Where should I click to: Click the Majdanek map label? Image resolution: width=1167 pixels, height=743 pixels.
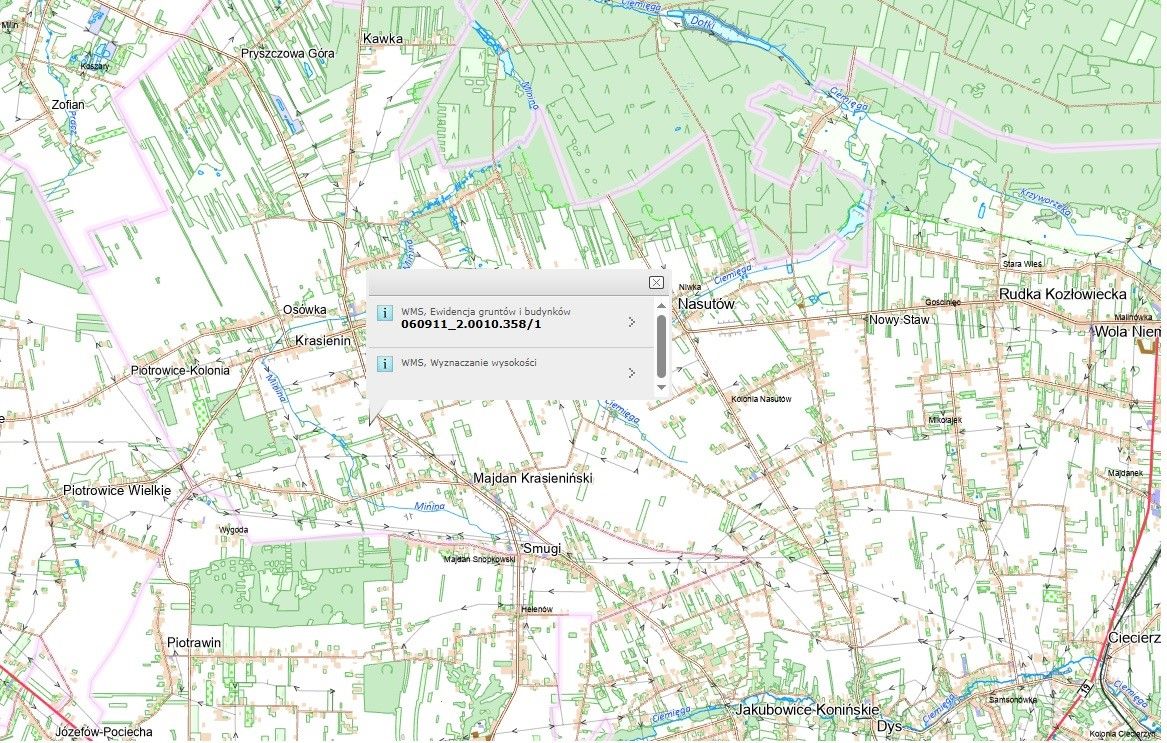tap(1125, 473)
